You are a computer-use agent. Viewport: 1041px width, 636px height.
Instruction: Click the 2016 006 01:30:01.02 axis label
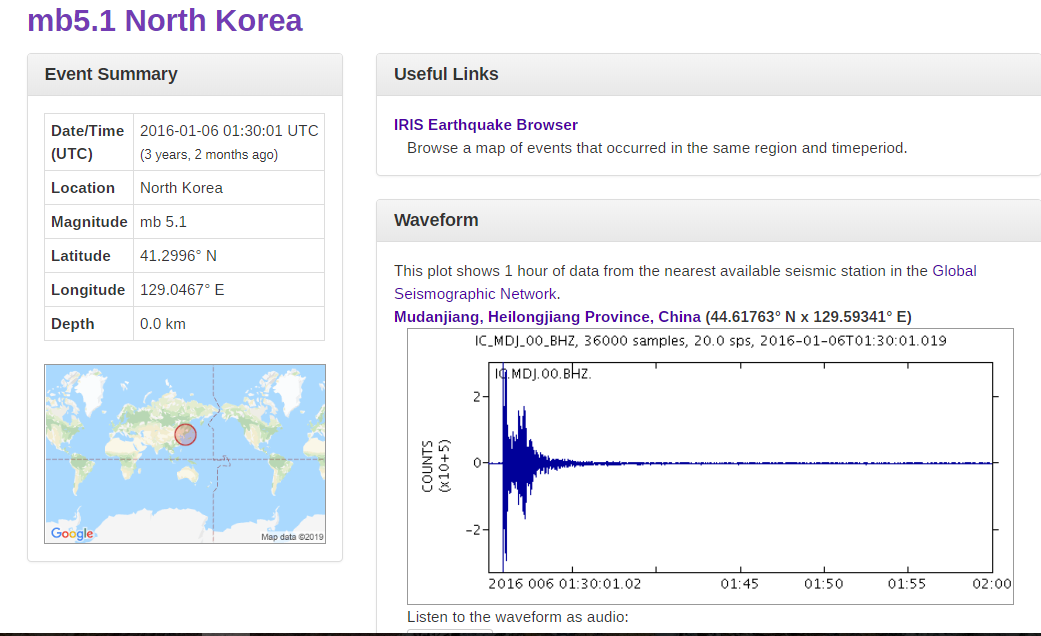[x=565, y=584]
